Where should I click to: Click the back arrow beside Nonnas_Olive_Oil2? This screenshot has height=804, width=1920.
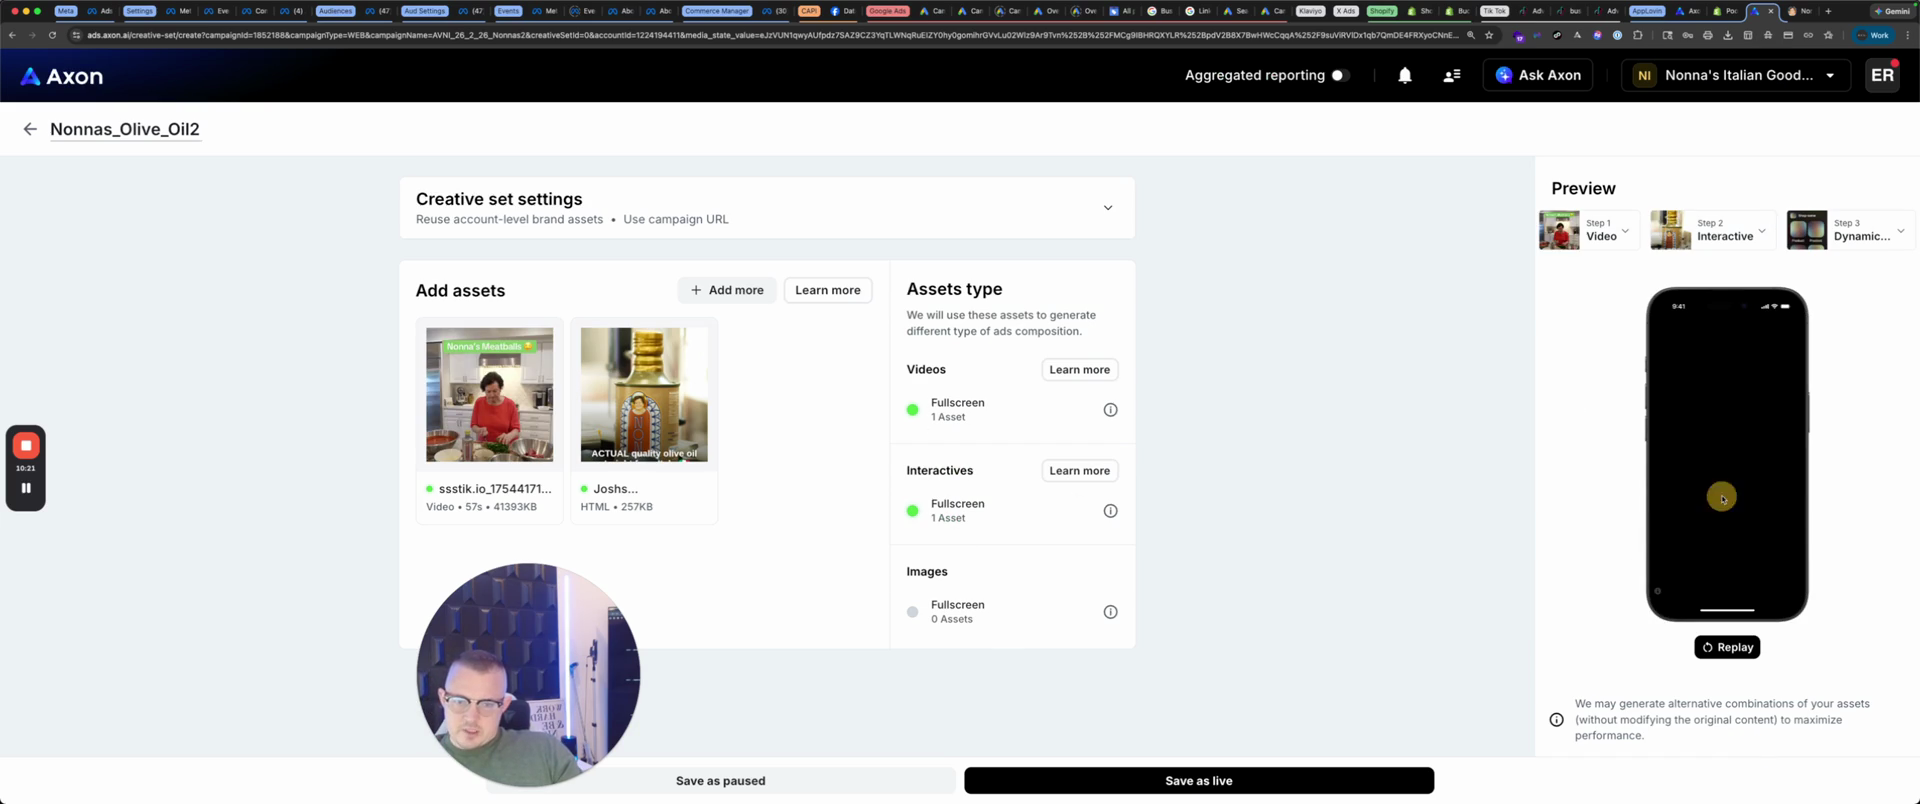click(30, 129)
